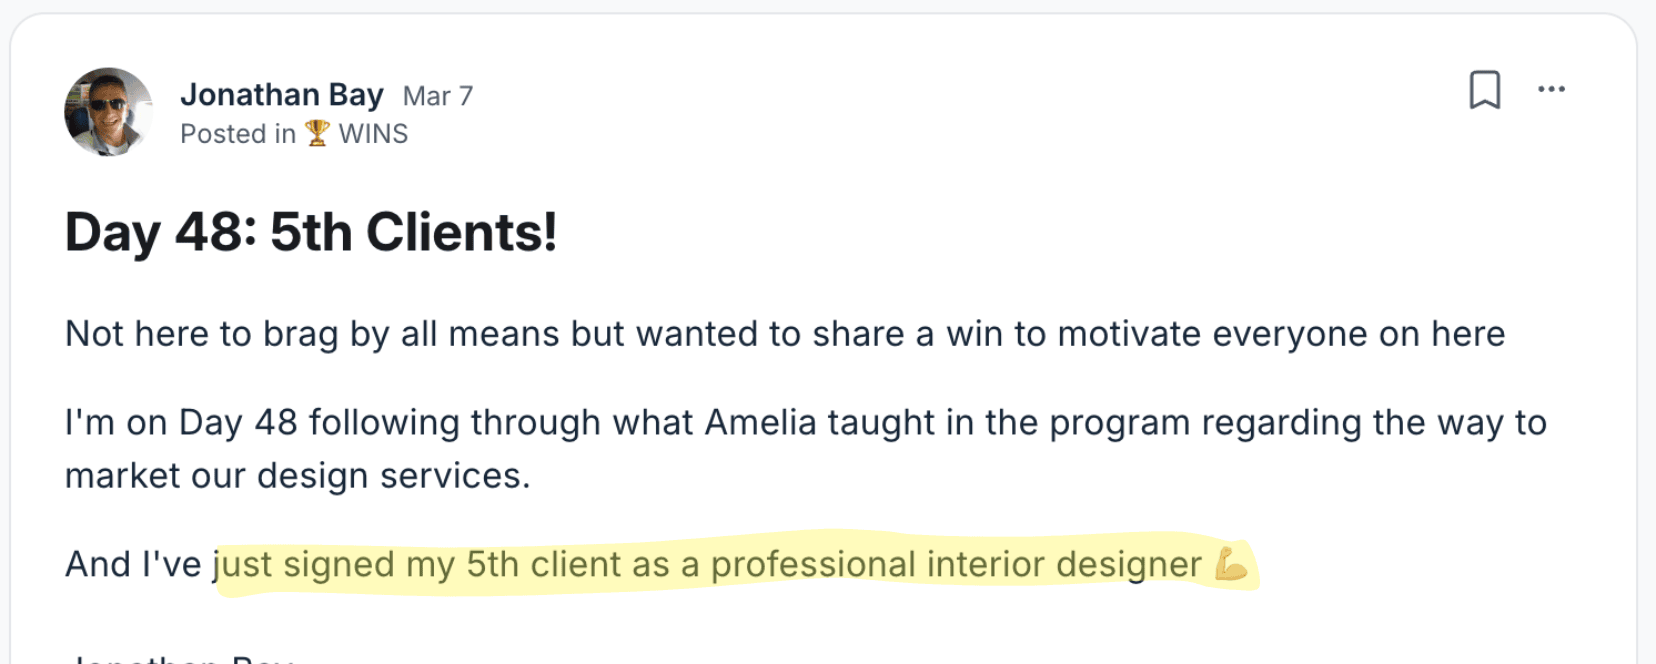Image resolution: width=1656 pixels, height=664 pixels.
Task: Click the "Posted in" label
Action: pos(238,134)
